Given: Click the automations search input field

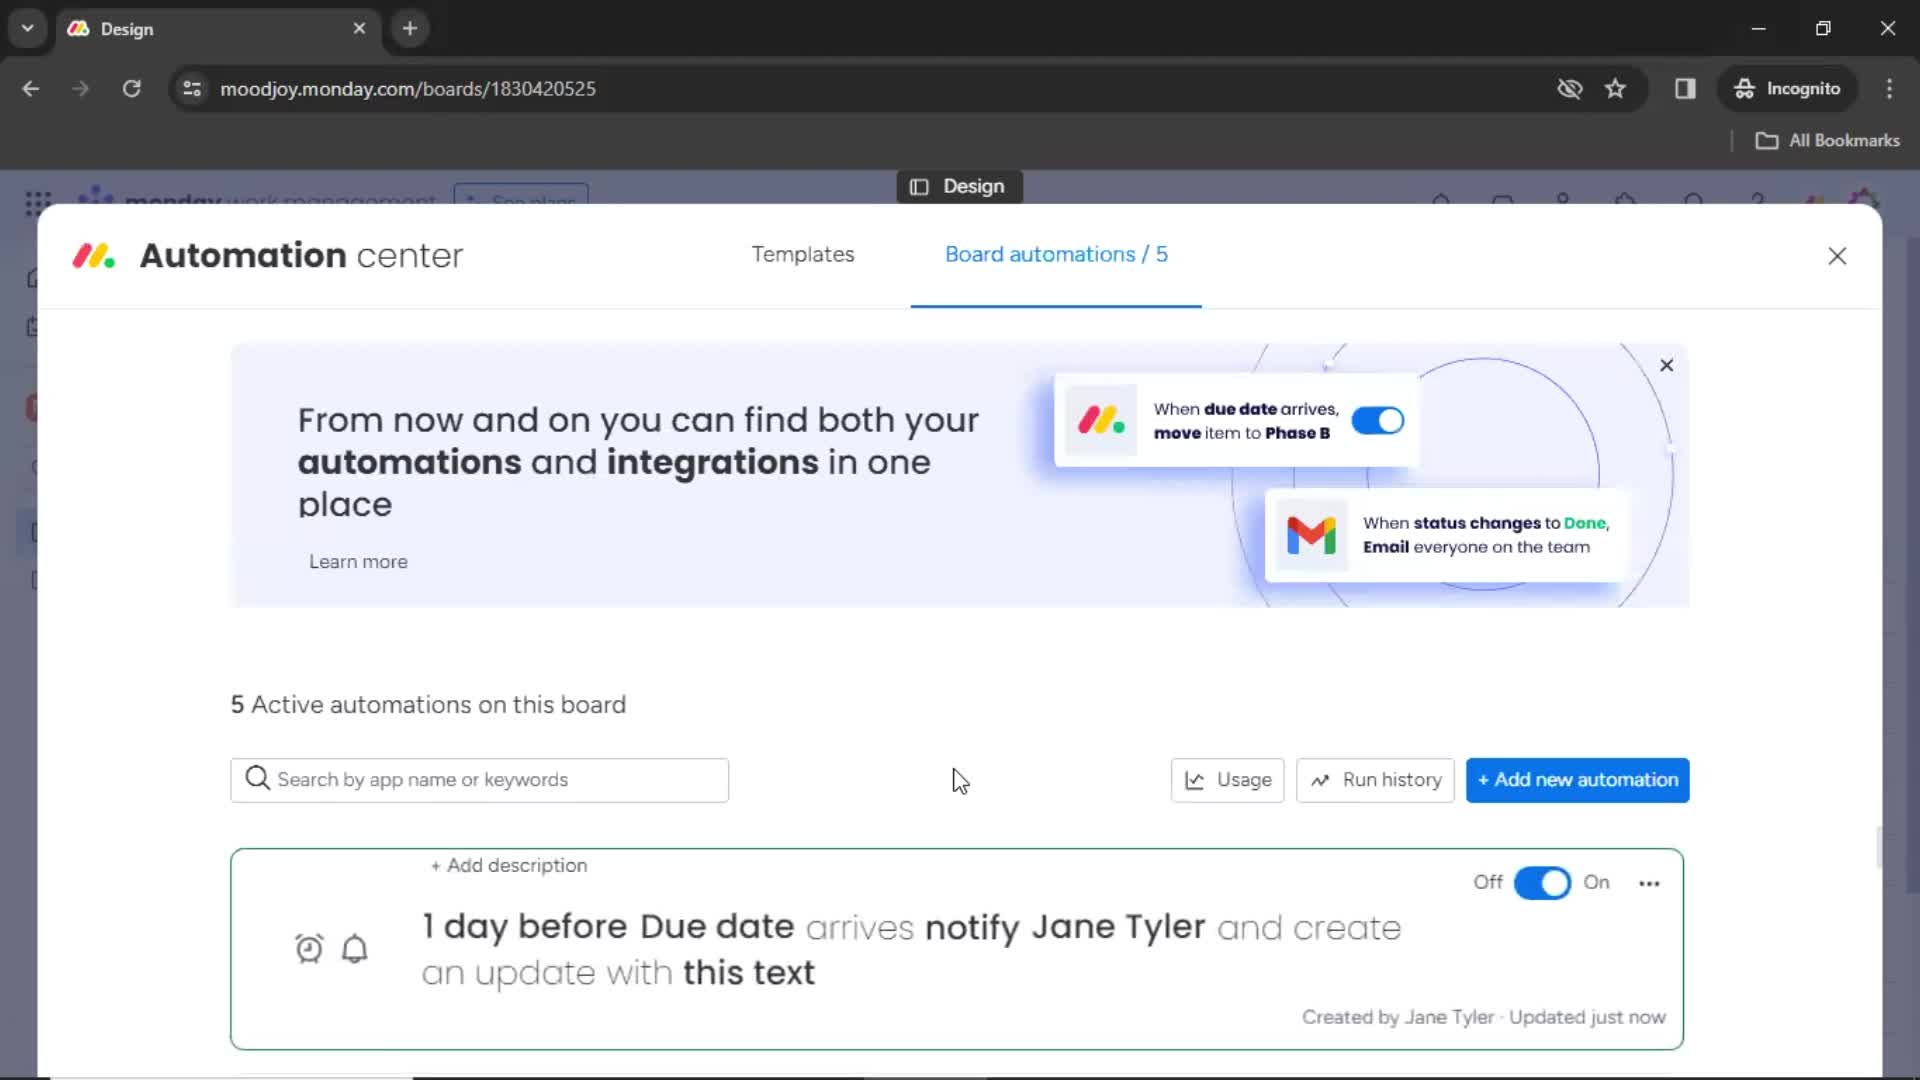Looking at the screenshot, I should click(x=480, y=779).
